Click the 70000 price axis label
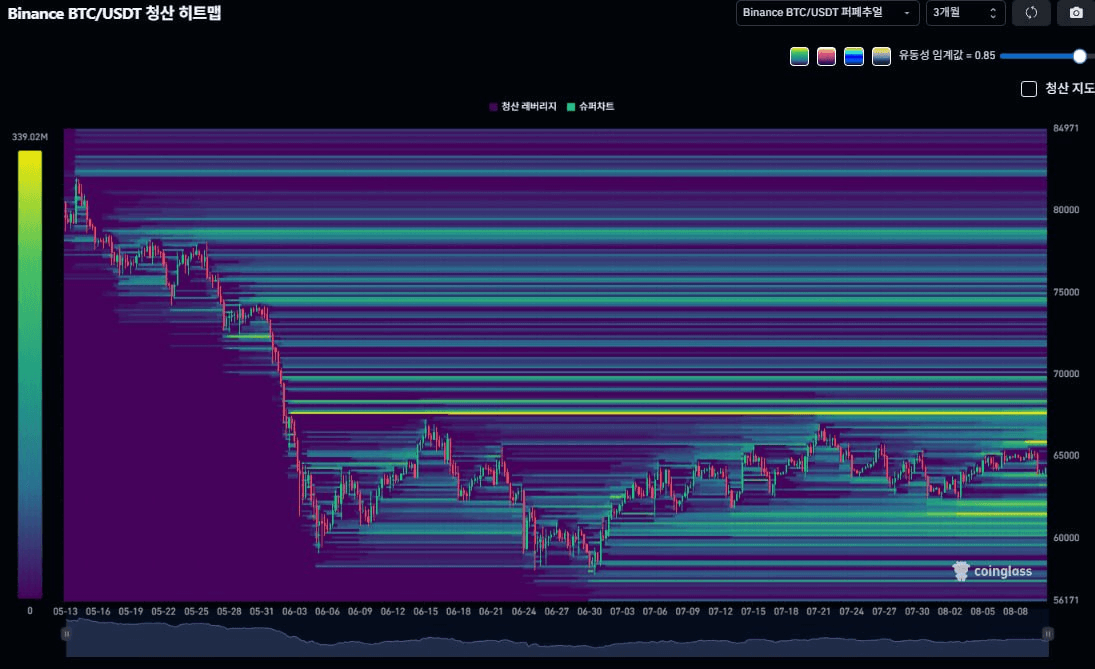1095x669 pixels. coord(1066,374)
